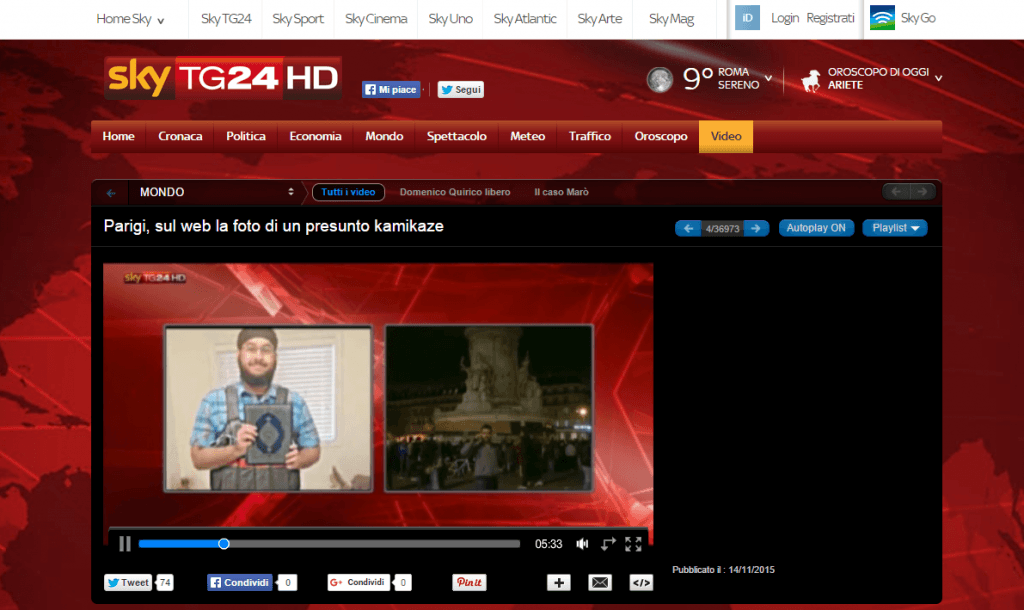The image size is (1024, 610).
Task: Select Tutti i video tab
Action: click(348, 192)
